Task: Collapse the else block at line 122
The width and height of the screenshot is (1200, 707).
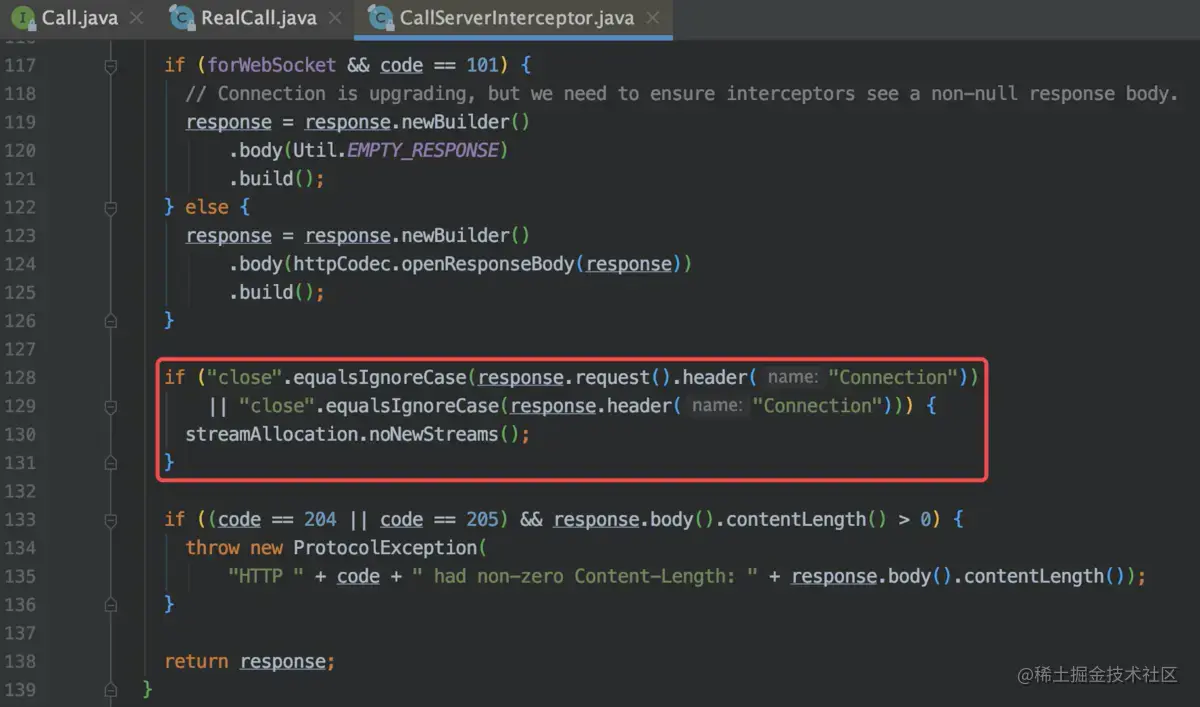Action: pyautogui.click(x=111, y=208)
